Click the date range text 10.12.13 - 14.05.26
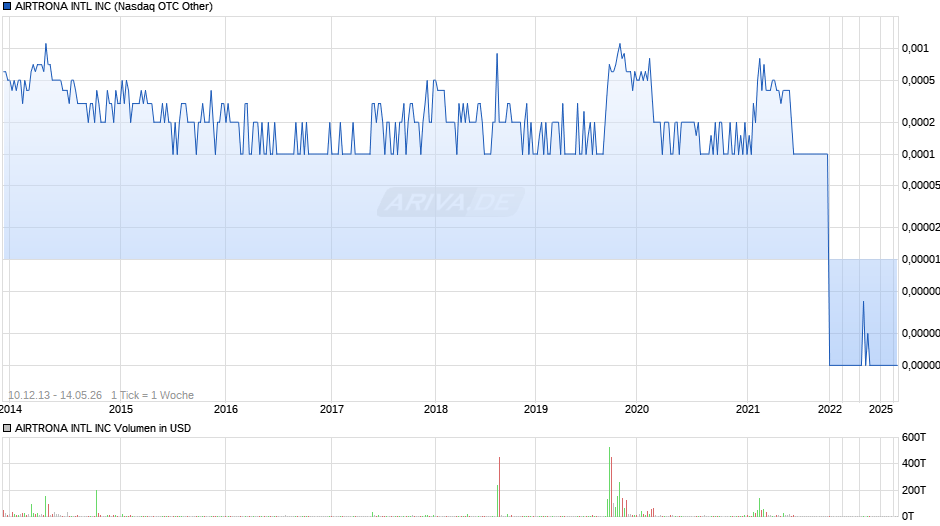Image resolution: width=940 pixels, height=526 pixels. [55, 395]
